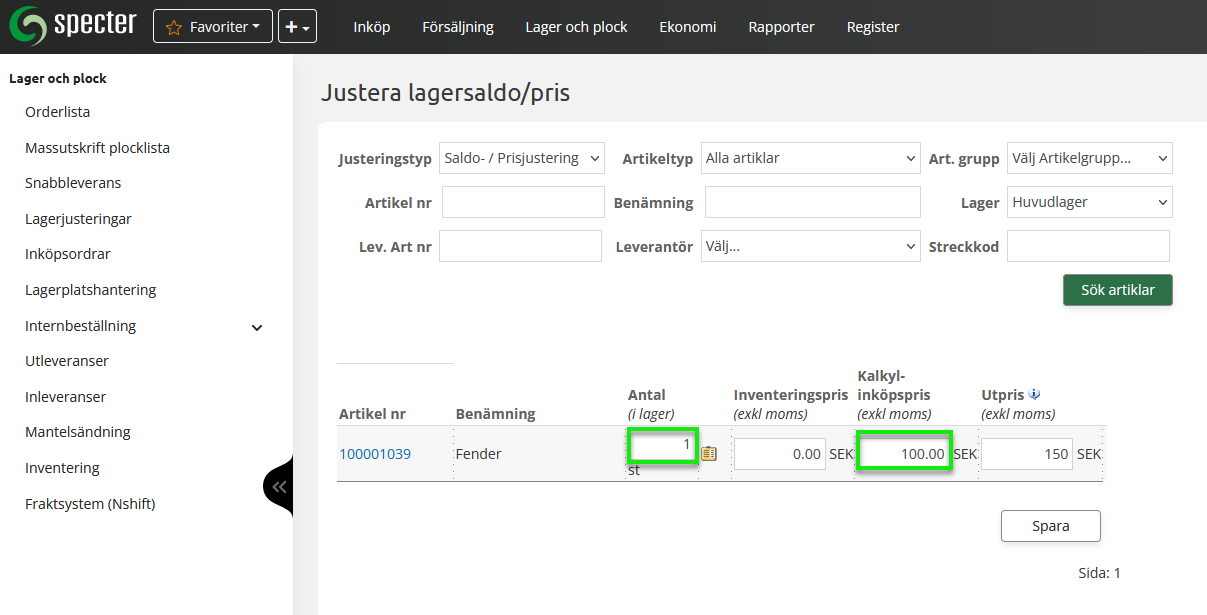This screenshot has width=1207, height=615.
Task: Open article link 100001039
Action: click(375, 454)
